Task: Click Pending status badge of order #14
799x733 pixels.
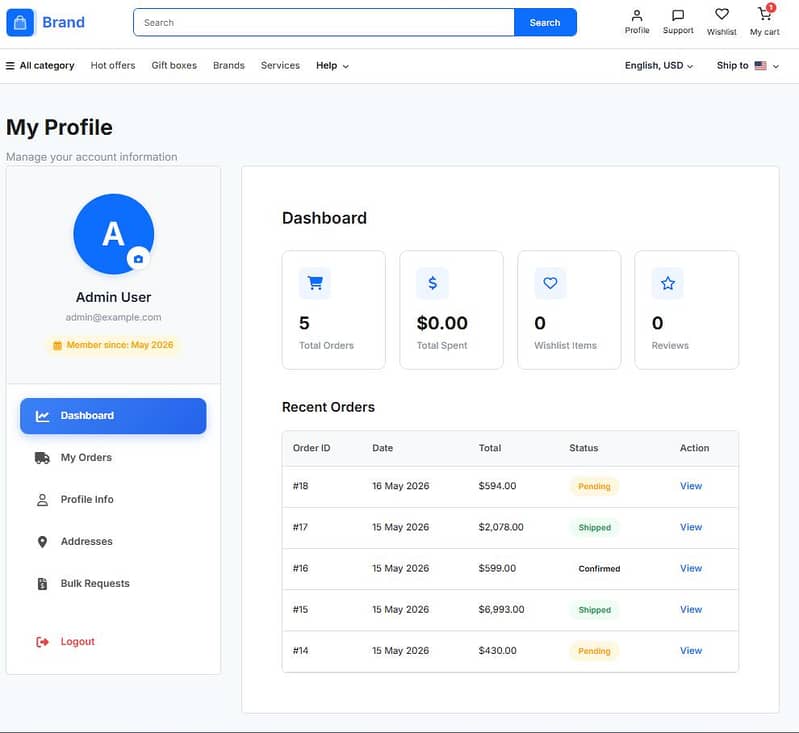Action: [x=594, y=651]
